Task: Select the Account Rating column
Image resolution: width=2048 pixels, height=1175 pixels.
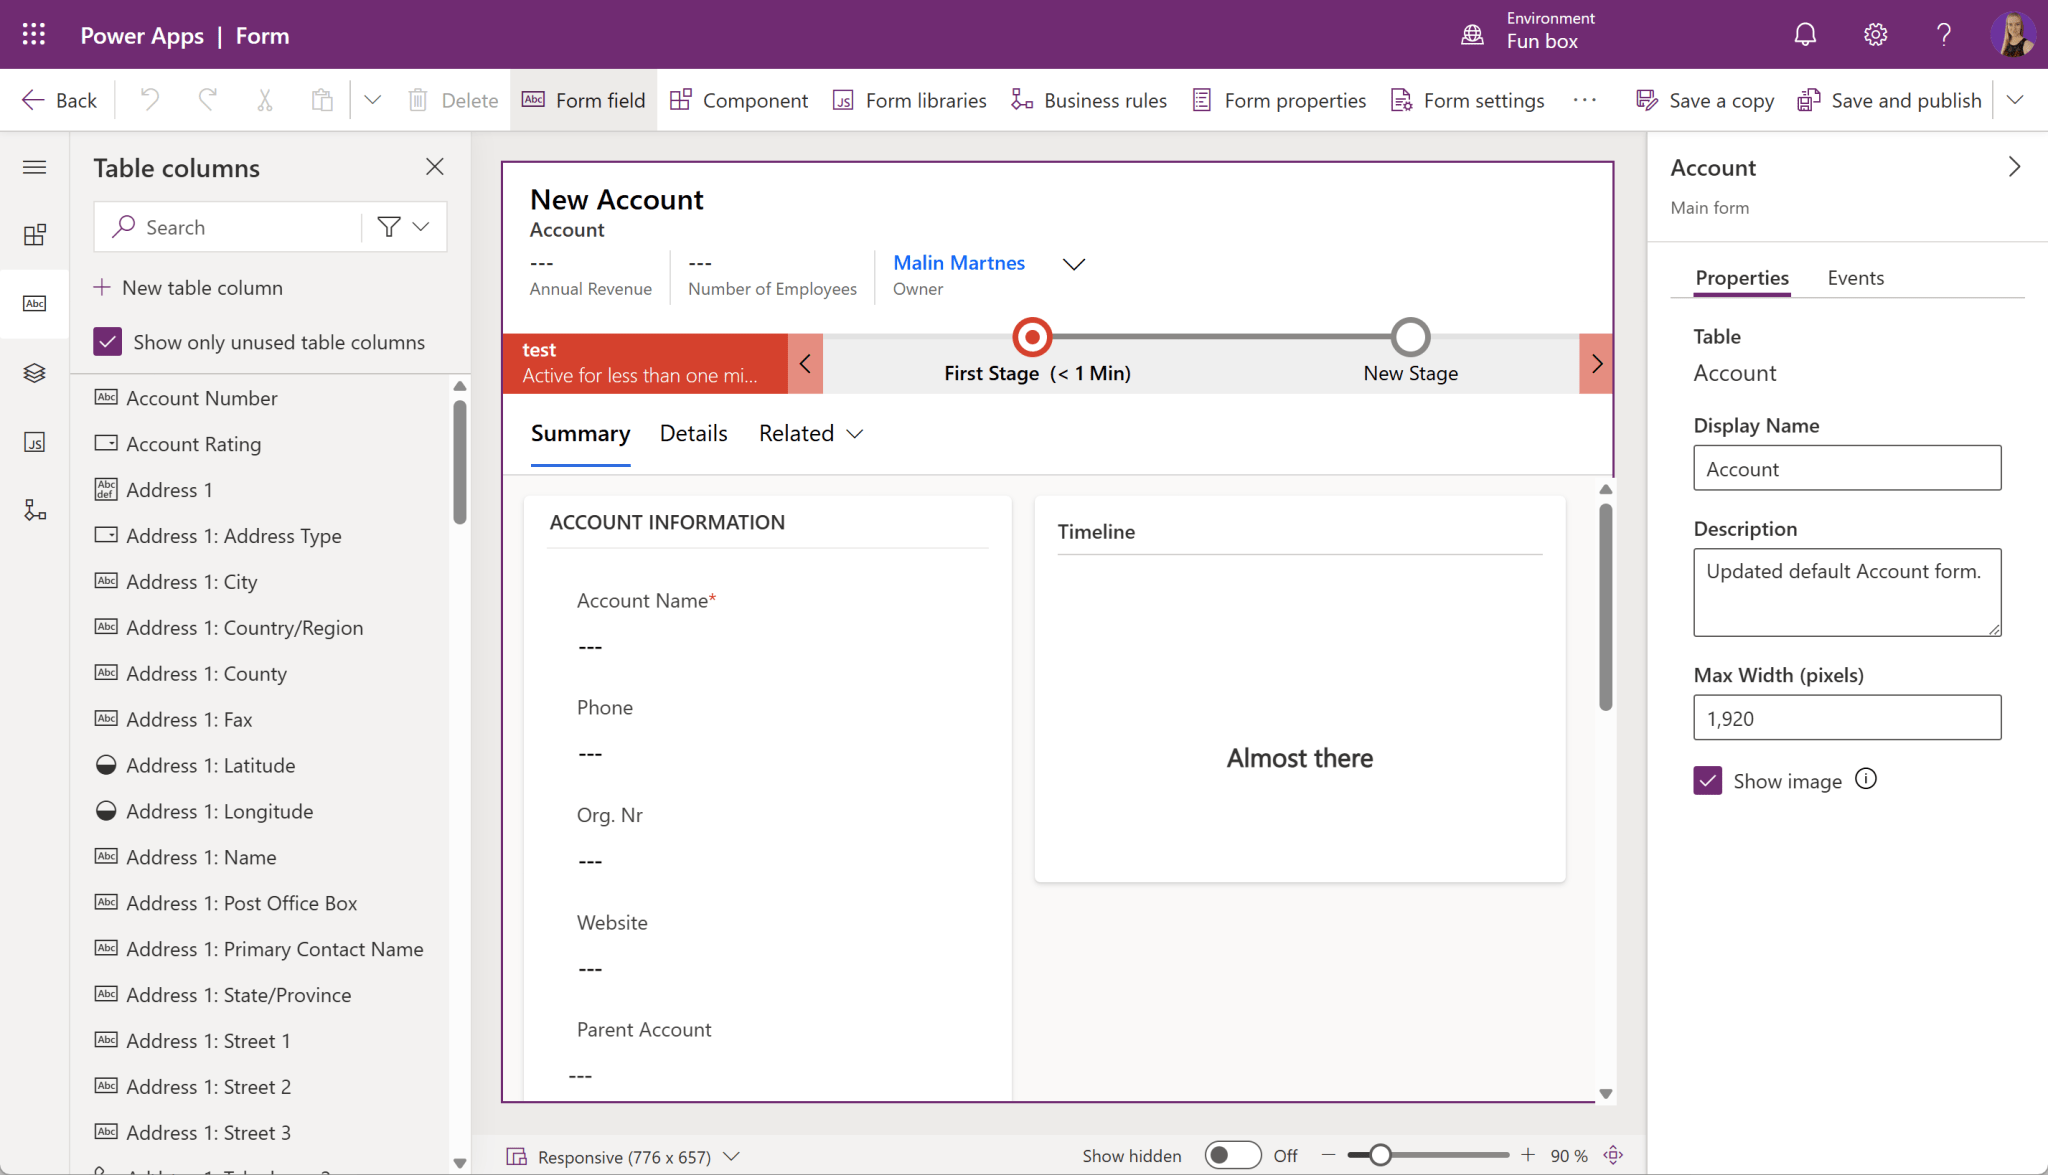Action: tap(178, 444)
